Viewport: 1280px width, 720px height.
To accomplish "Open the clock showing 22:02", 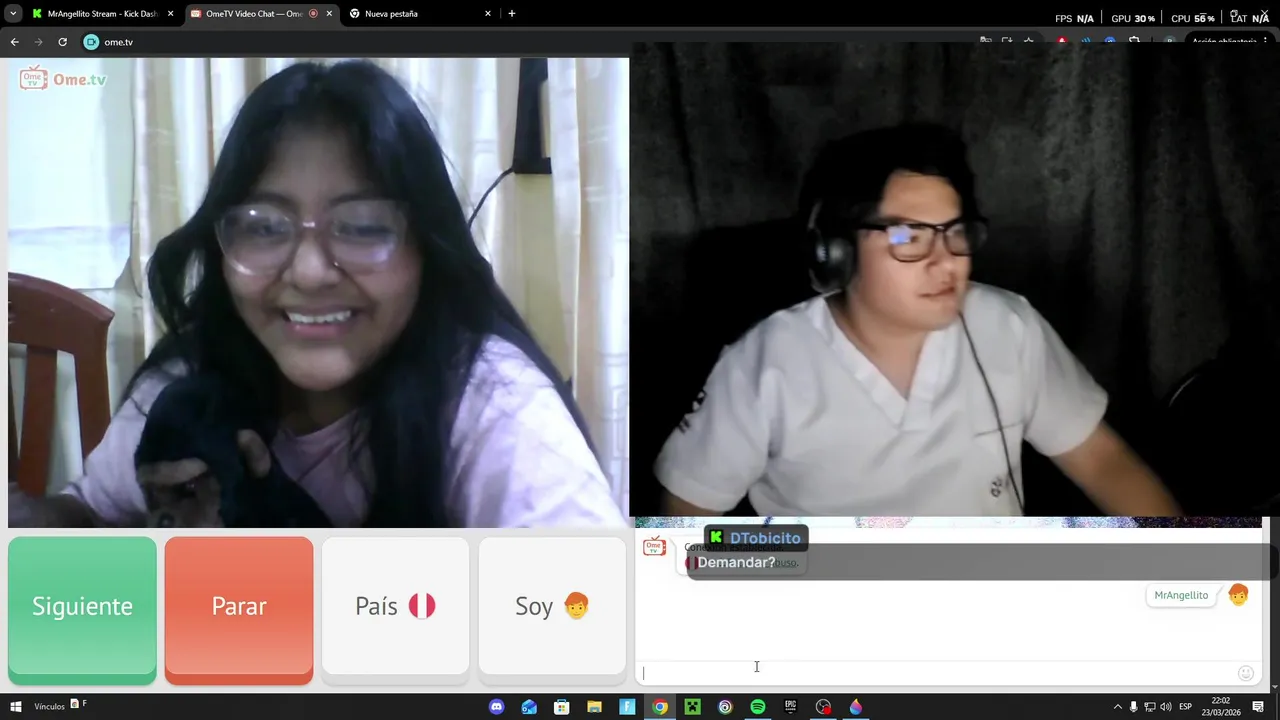I will coord(1221,707).
